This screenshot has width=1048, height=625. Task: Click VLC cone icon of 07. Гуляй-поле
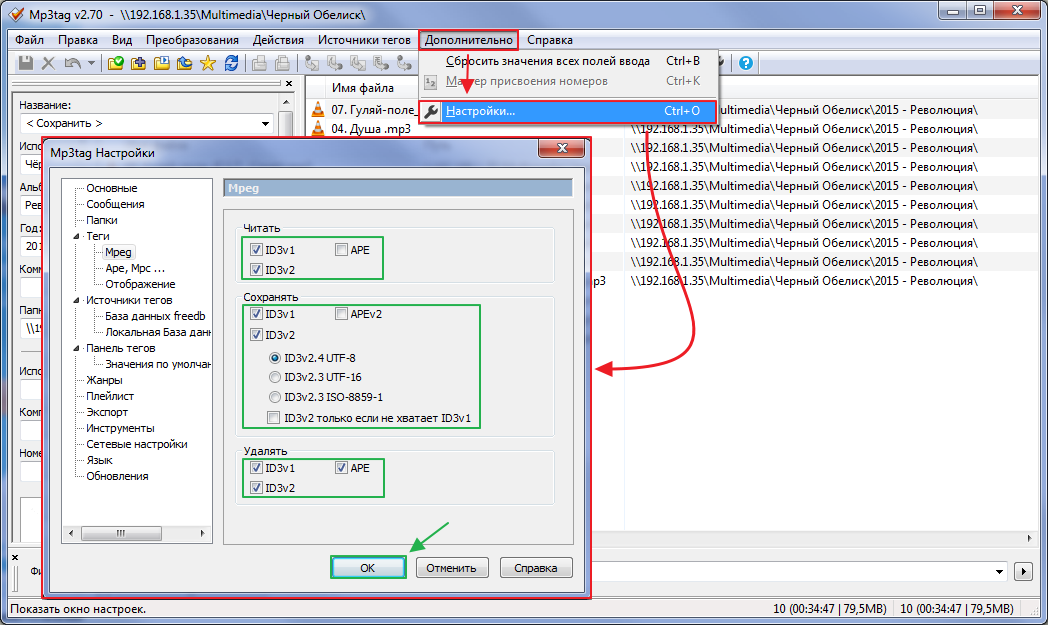318,109
